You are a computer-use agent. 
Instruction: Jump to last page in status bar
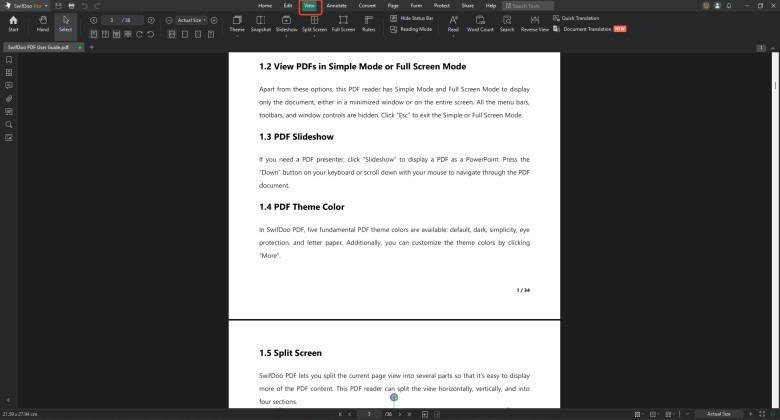pyautogui.click(x=409, y=414)
